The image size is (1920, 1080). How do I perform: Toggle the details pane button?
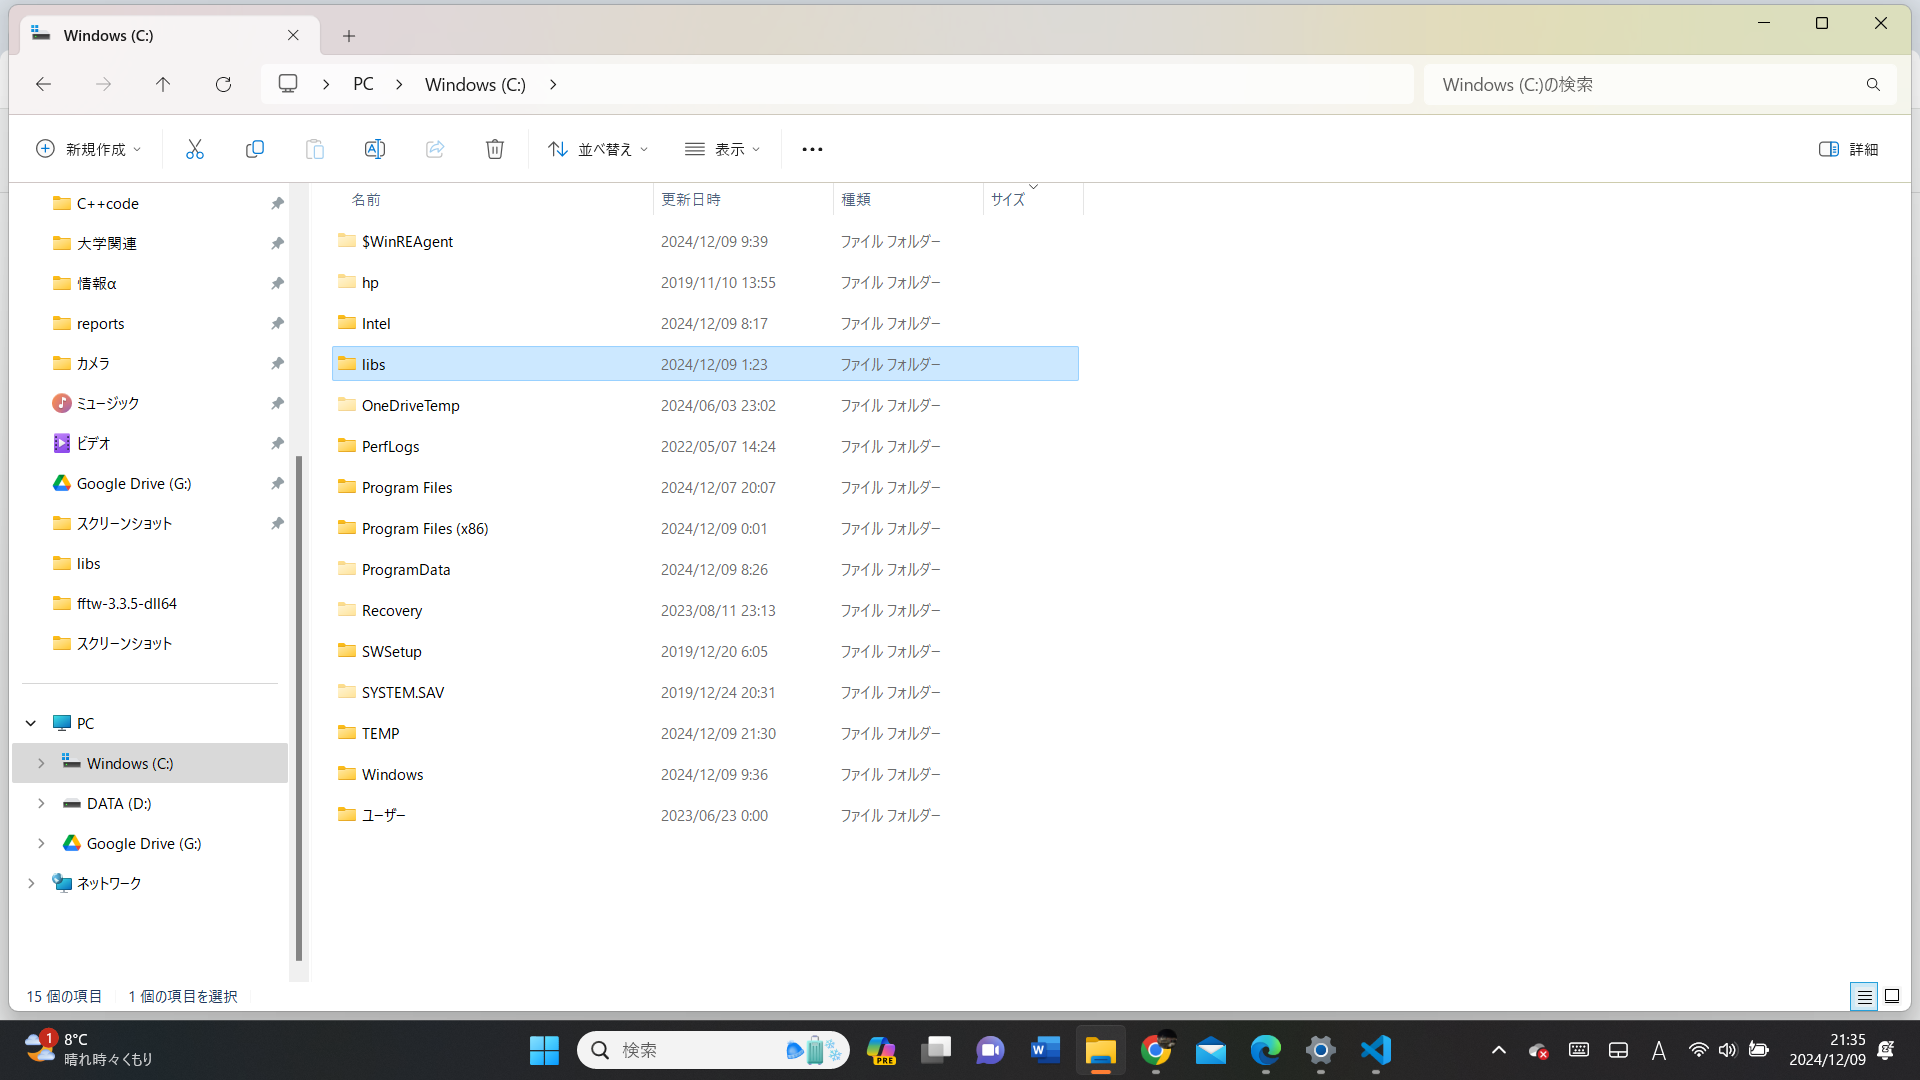[1848, 149]
